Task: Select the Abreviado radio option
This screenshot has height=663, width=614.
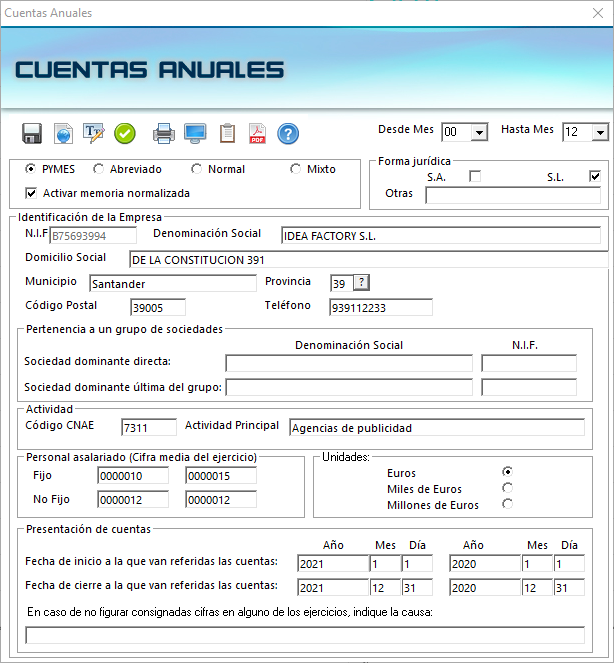Action: [98, 169]
